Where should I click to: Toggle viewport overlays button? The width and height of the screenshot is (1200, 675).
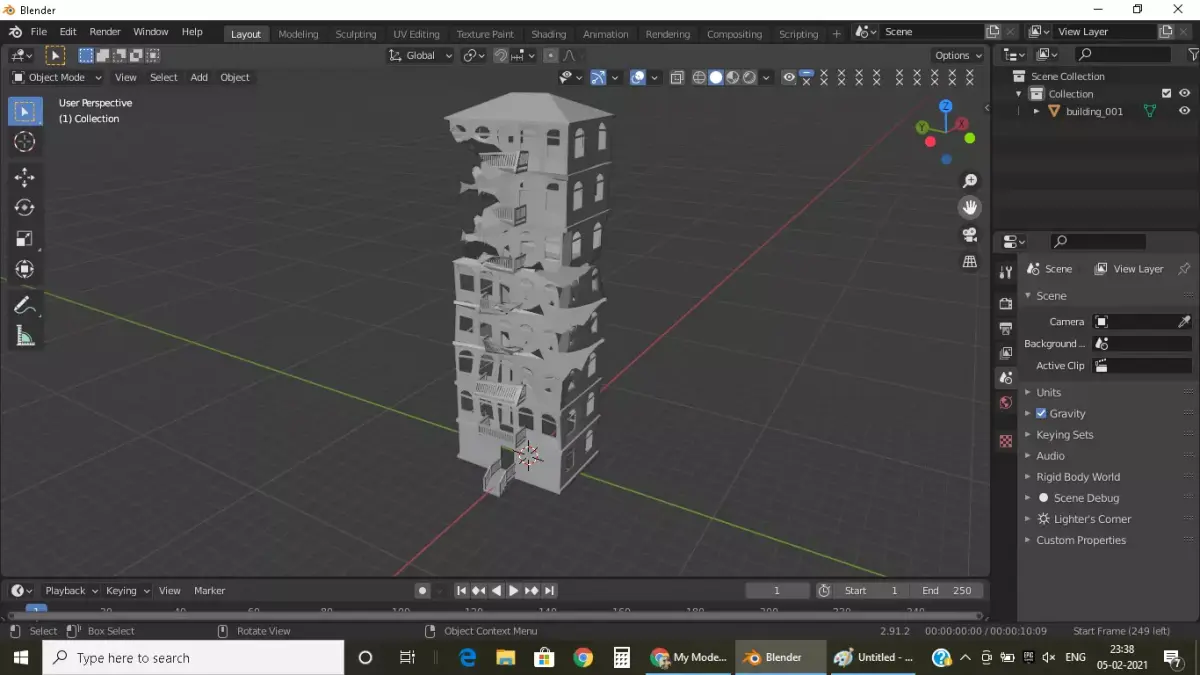point(638,77)
